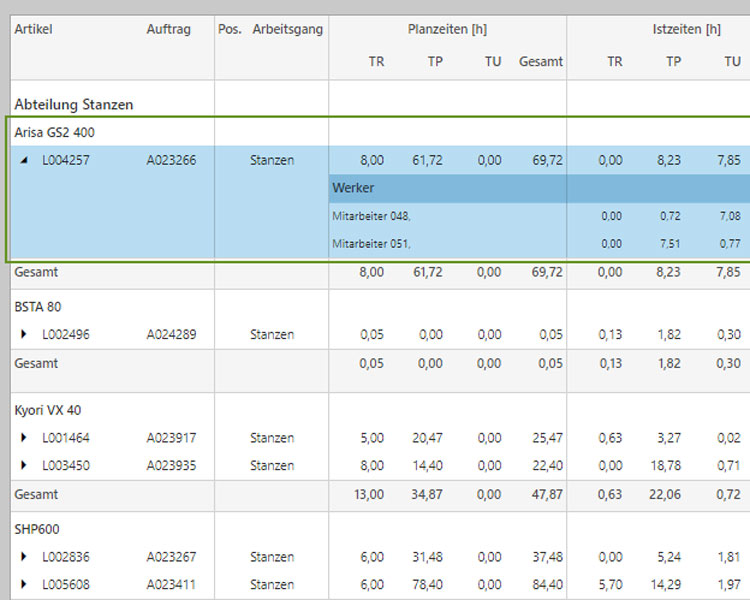Click the TR sub-header under Istzeiten
The image size is (750, 600).
(x=615, y=61)
